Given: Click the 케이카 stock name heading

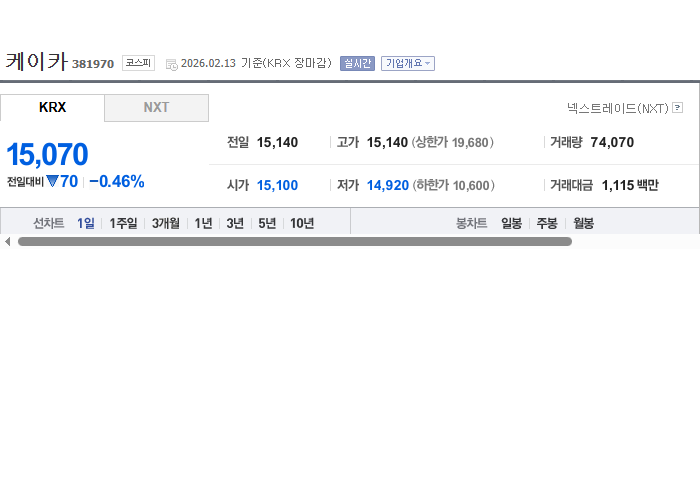Looking at the screenshot, I should 37,61.
